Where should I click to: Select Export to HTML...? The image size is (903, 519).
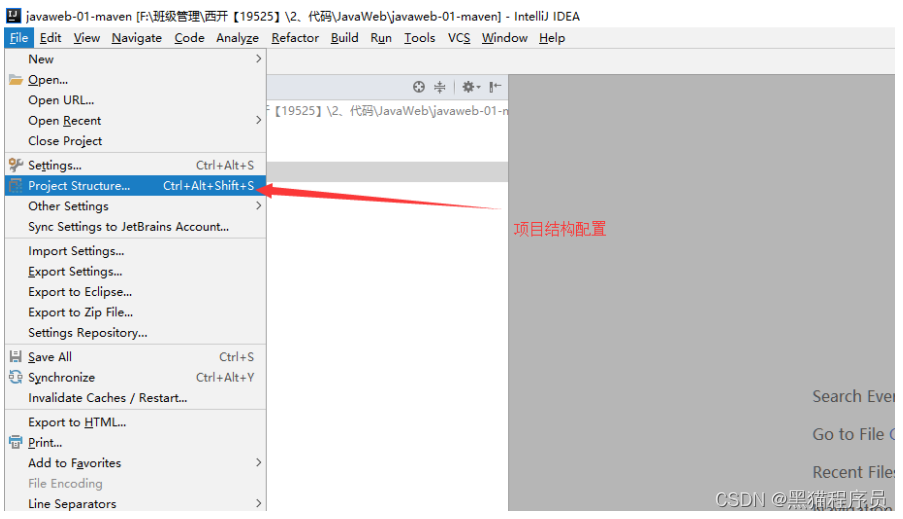tap(135, 422)
